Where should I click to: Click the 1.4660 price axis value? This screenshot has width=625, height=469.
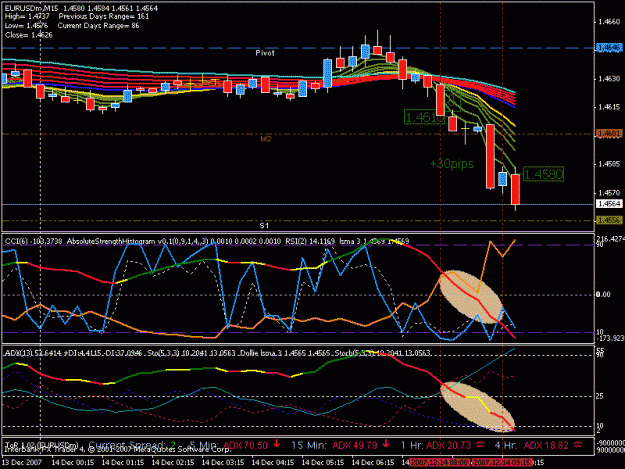pos(609,22)
